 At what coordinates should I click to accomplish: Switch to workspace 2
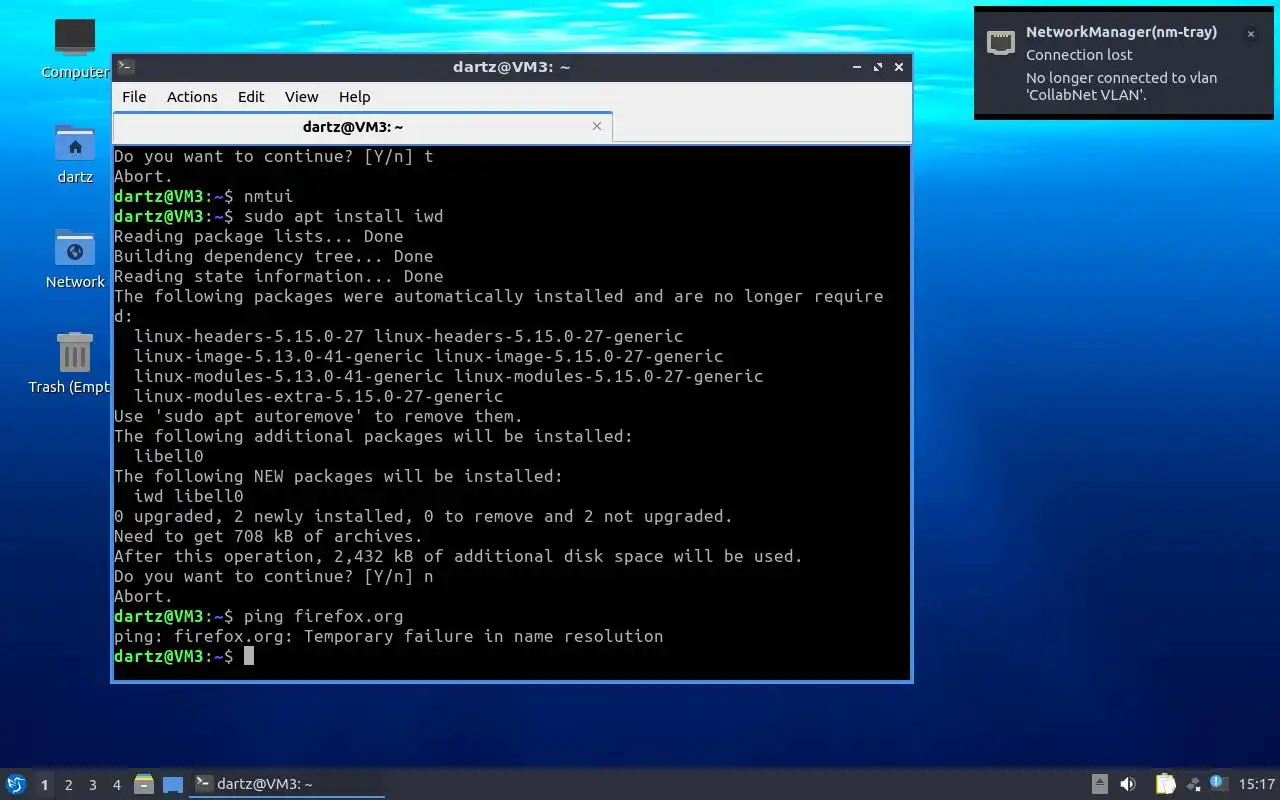pyautogui.click(x=68, y=785)
